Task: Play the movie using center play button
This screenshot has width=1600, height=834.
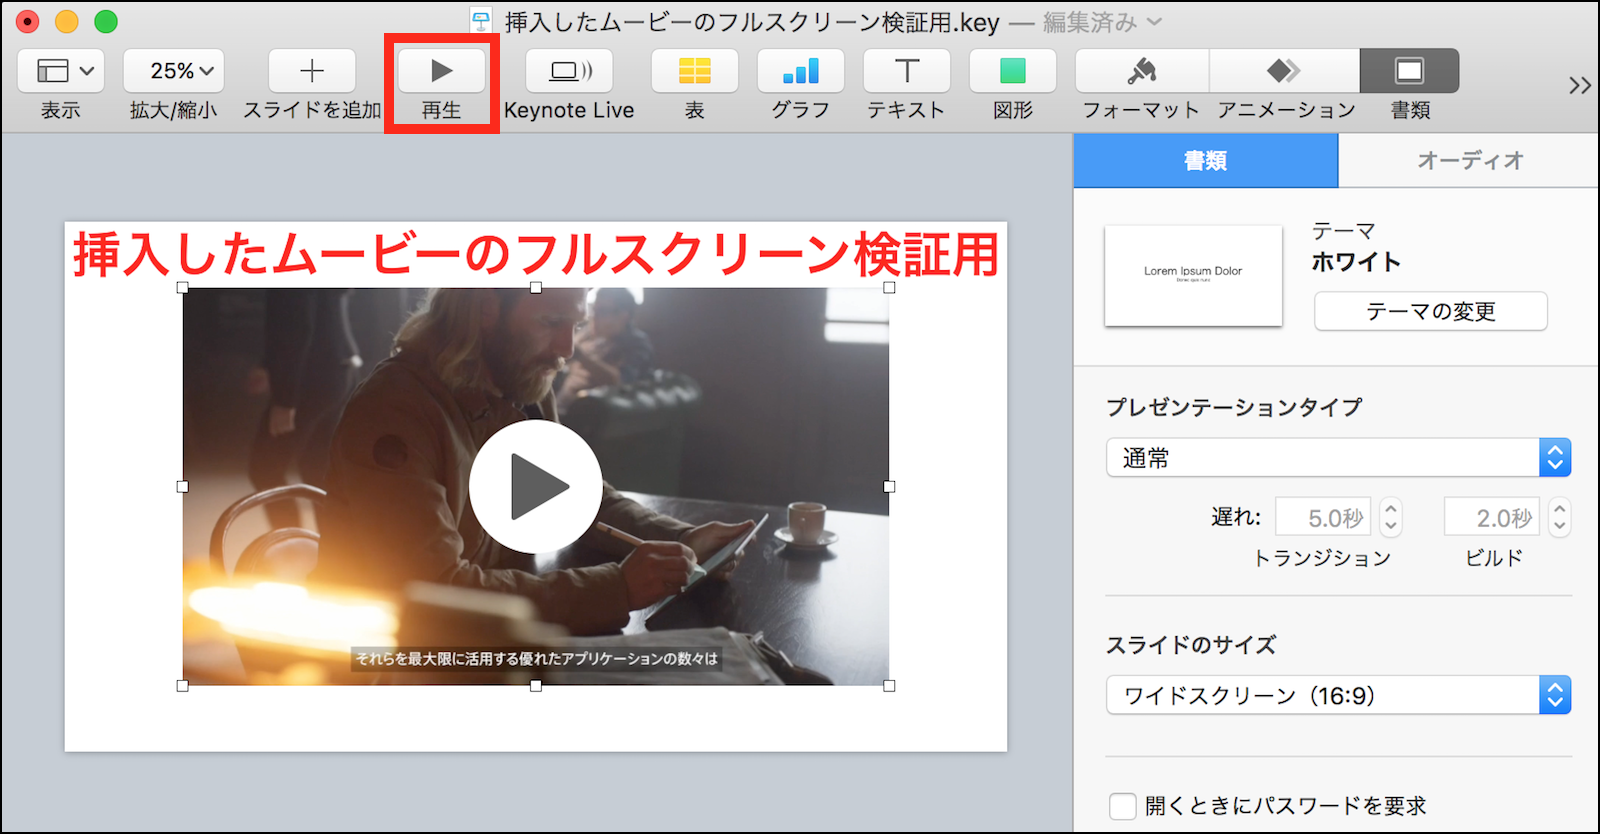Action: tap(536, 487)
